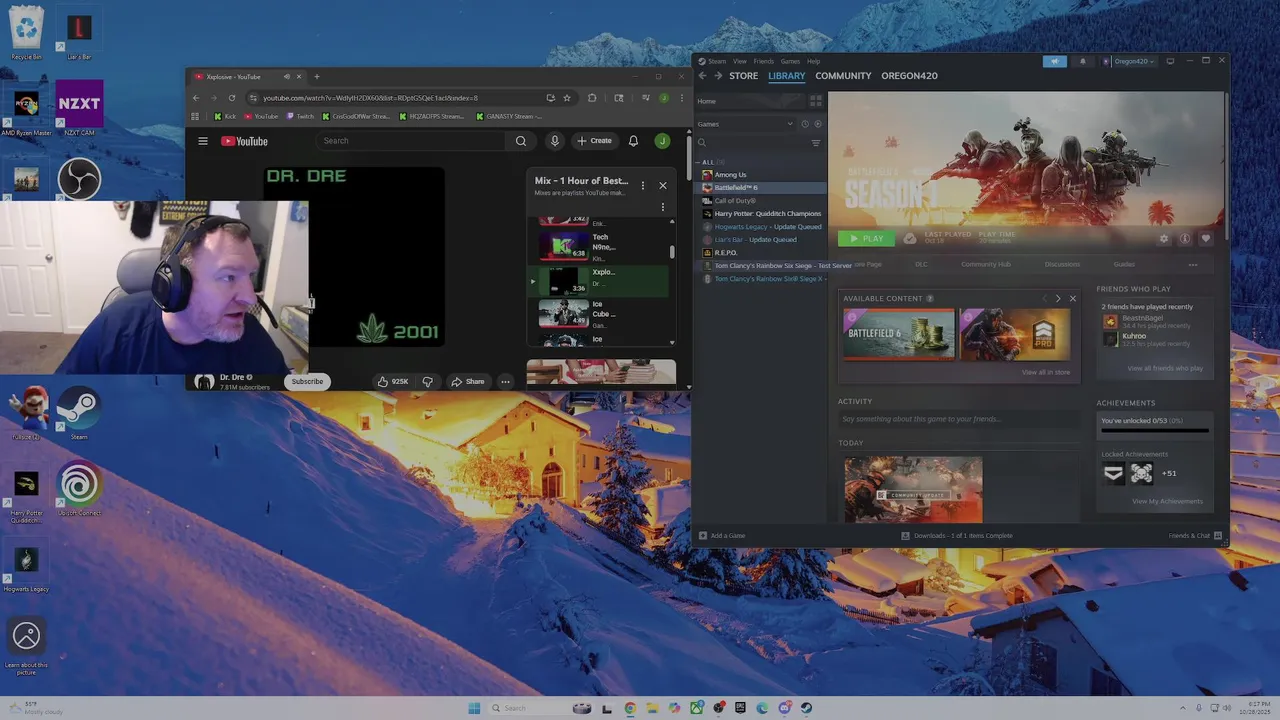Click Add a Game in Steam
The height and width of the screenshot is (720, 1280).
coord(721,536)
